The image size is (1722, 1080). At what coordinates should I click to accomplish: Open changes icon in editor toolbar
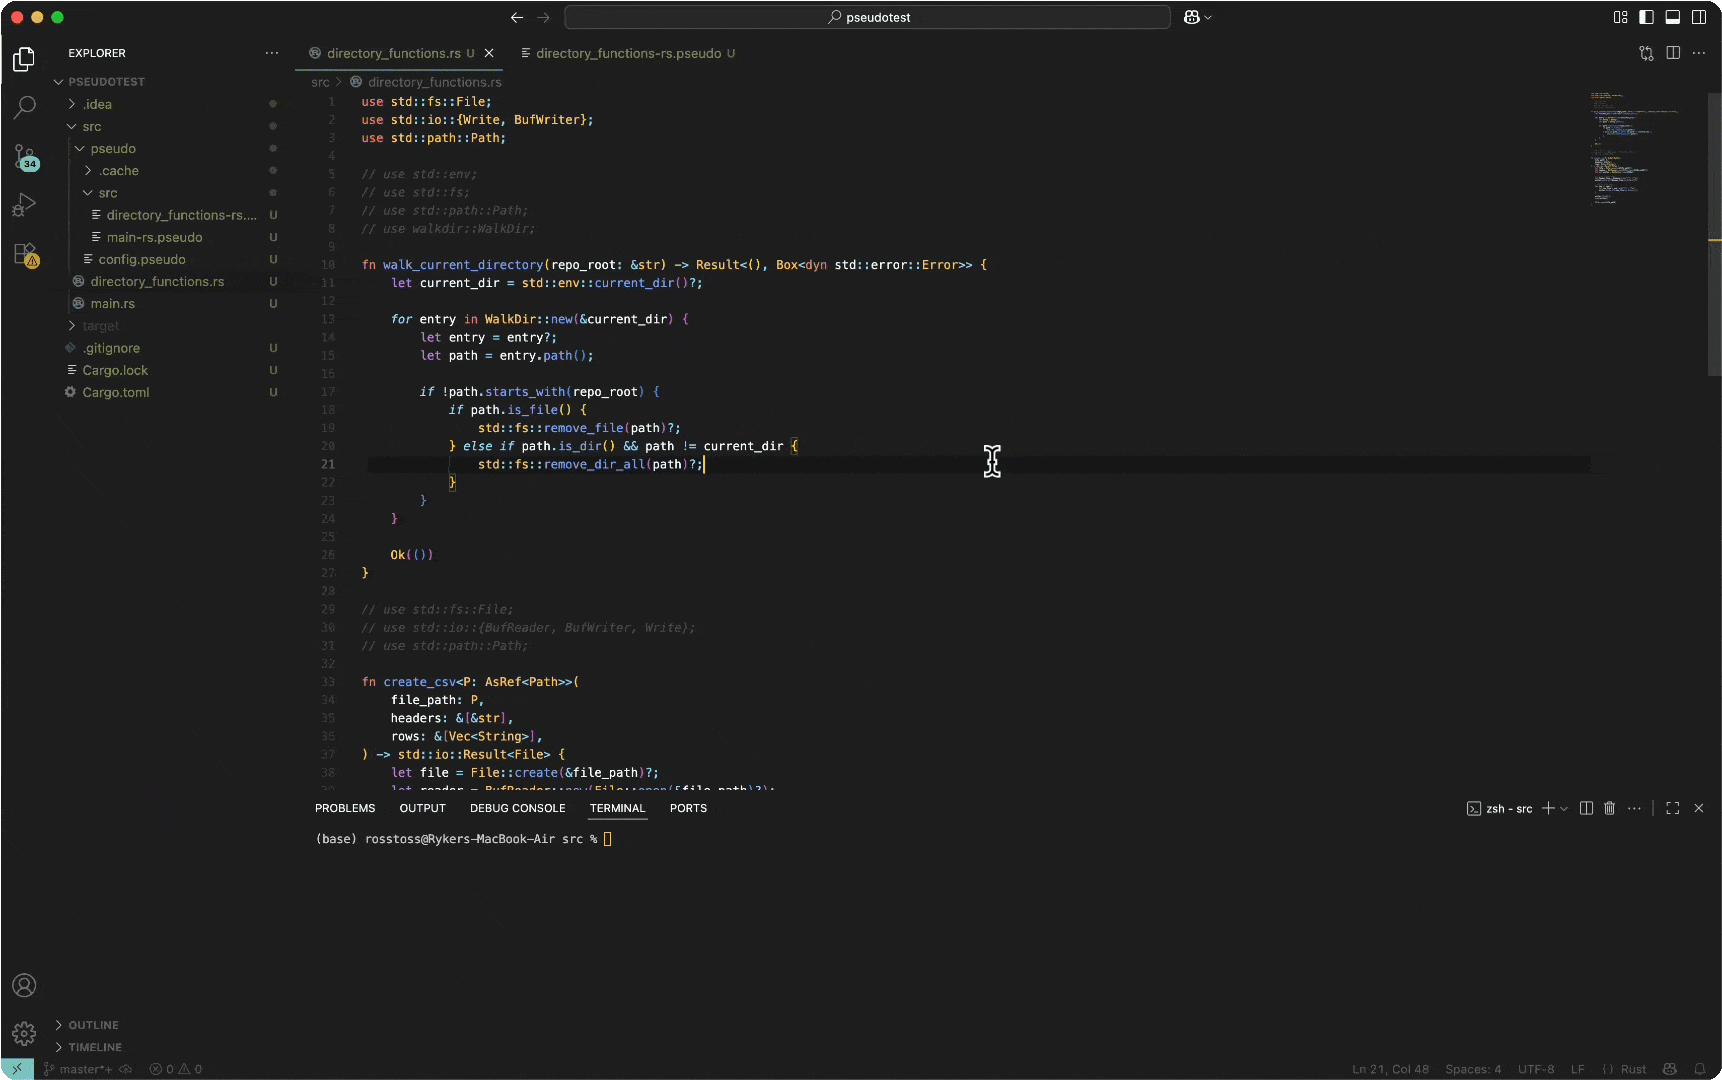1646,53
